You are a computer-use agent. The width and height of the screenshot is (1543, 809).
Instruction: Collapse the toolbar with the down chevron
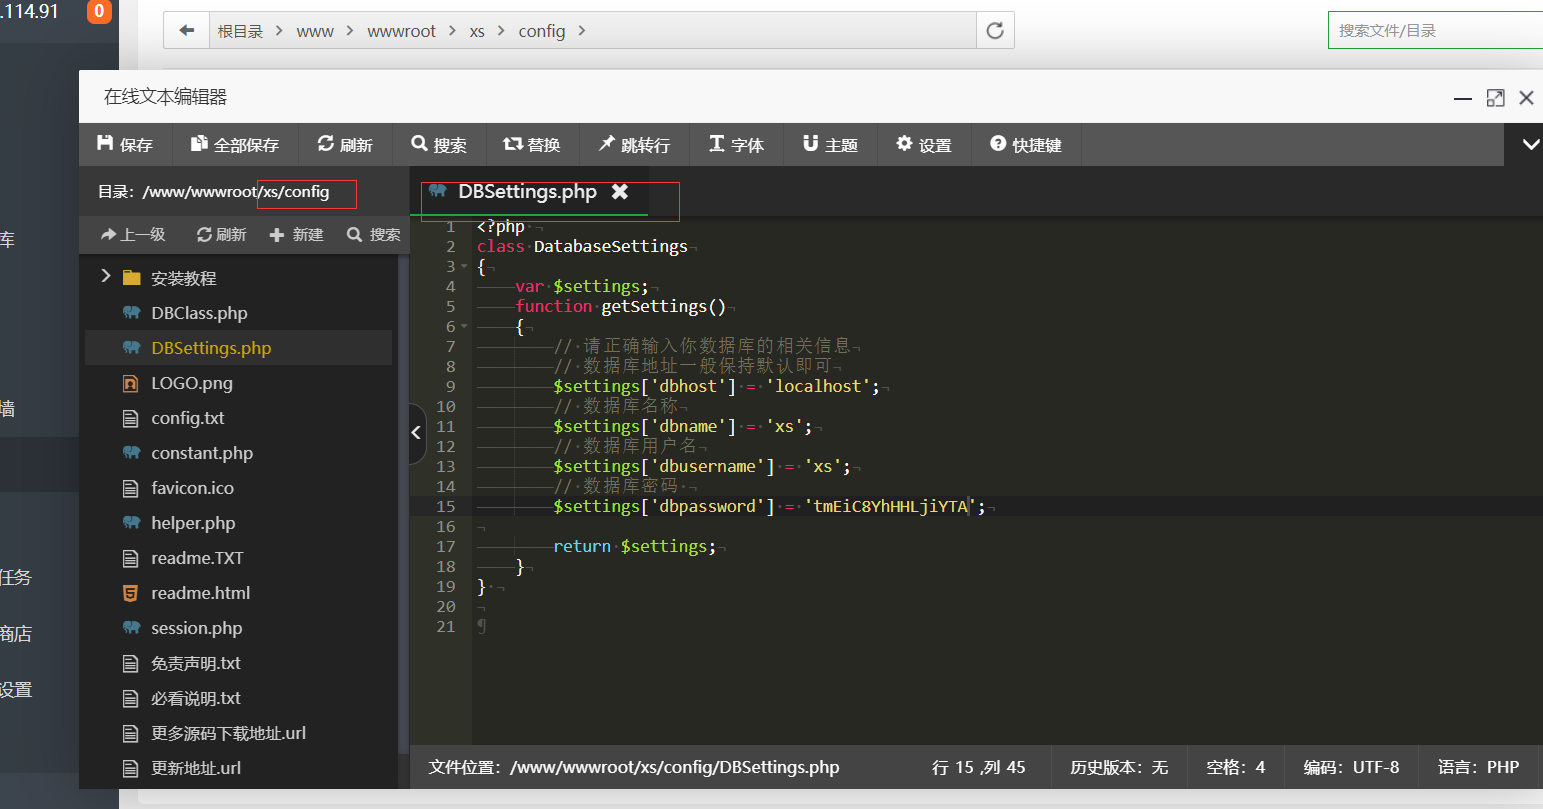[1530, 145]
